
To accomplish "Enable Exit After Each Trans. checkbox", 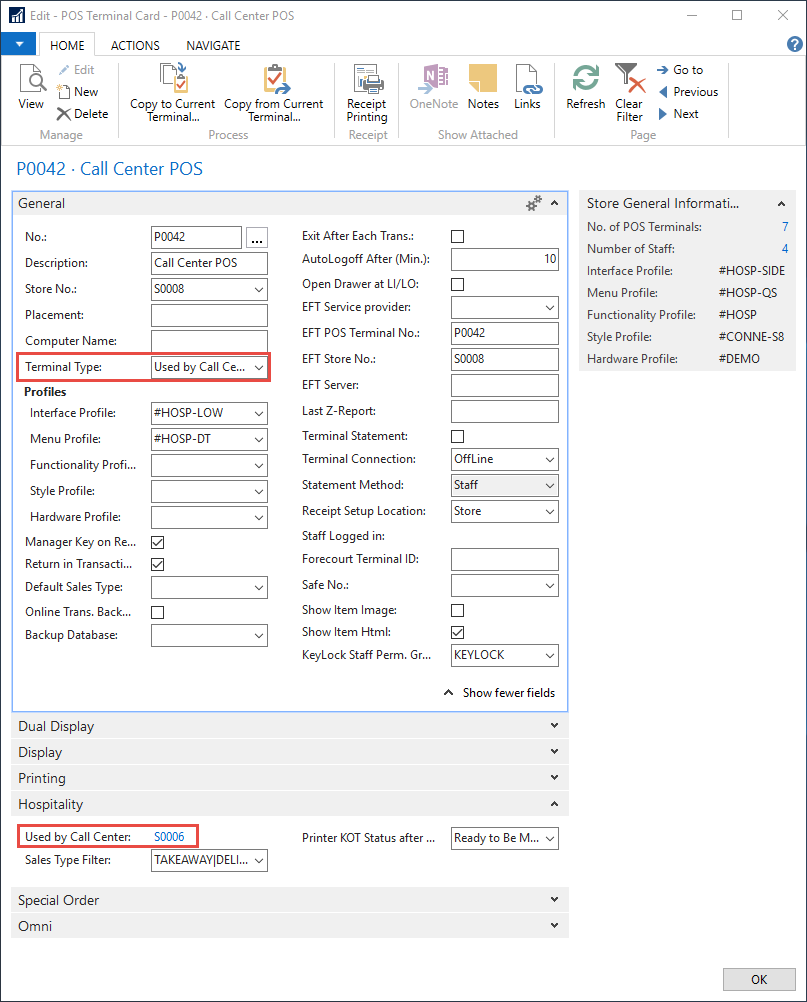I will tap(458, 237).
